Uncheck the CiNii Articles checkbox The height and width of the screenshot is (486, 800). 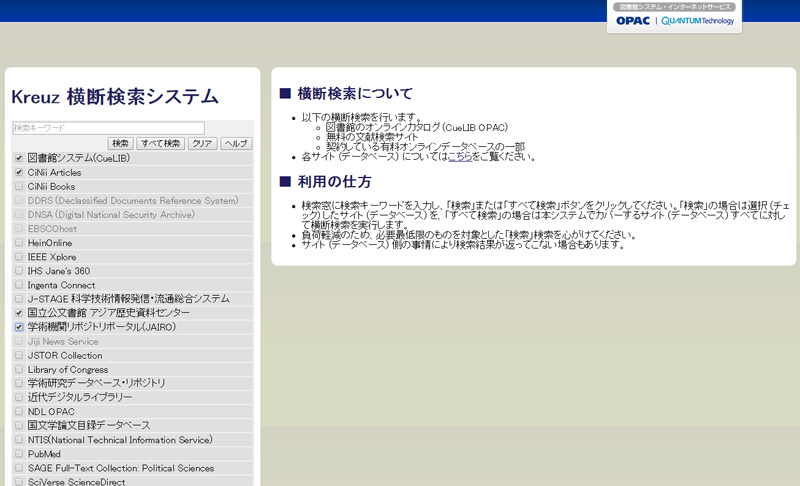click(x=19, y=172)
